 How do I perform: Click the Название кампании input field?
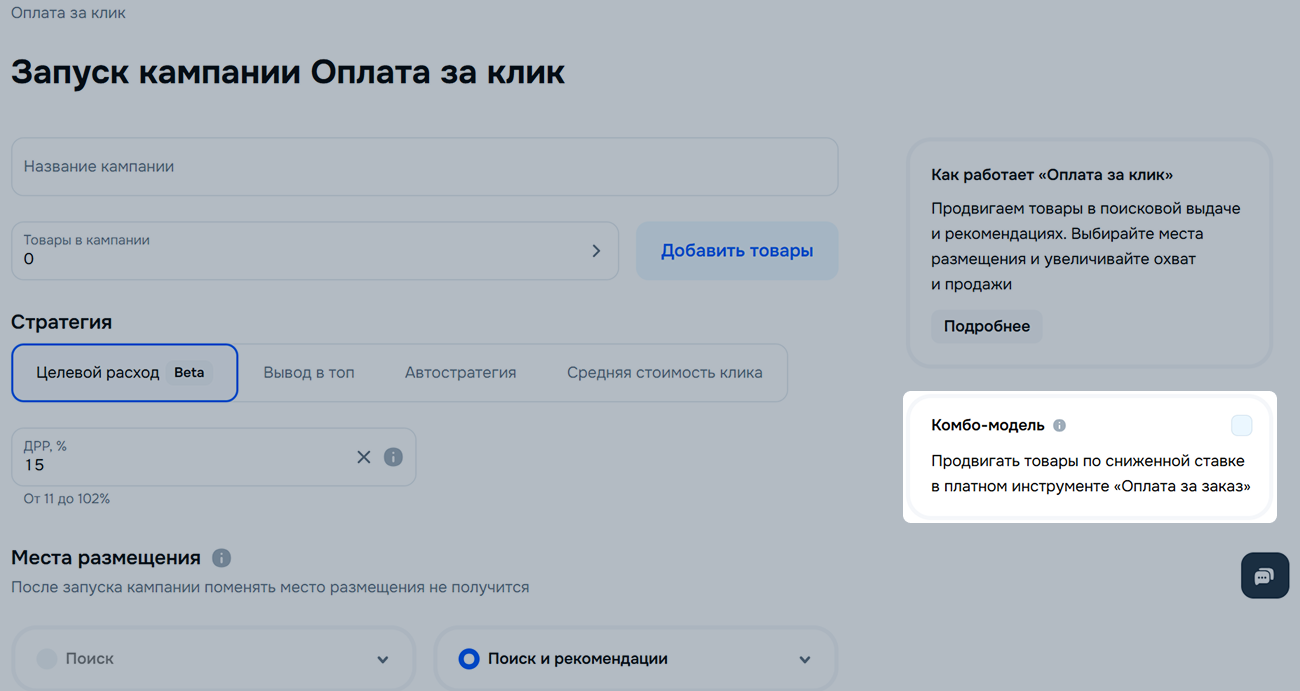point(424,167)
